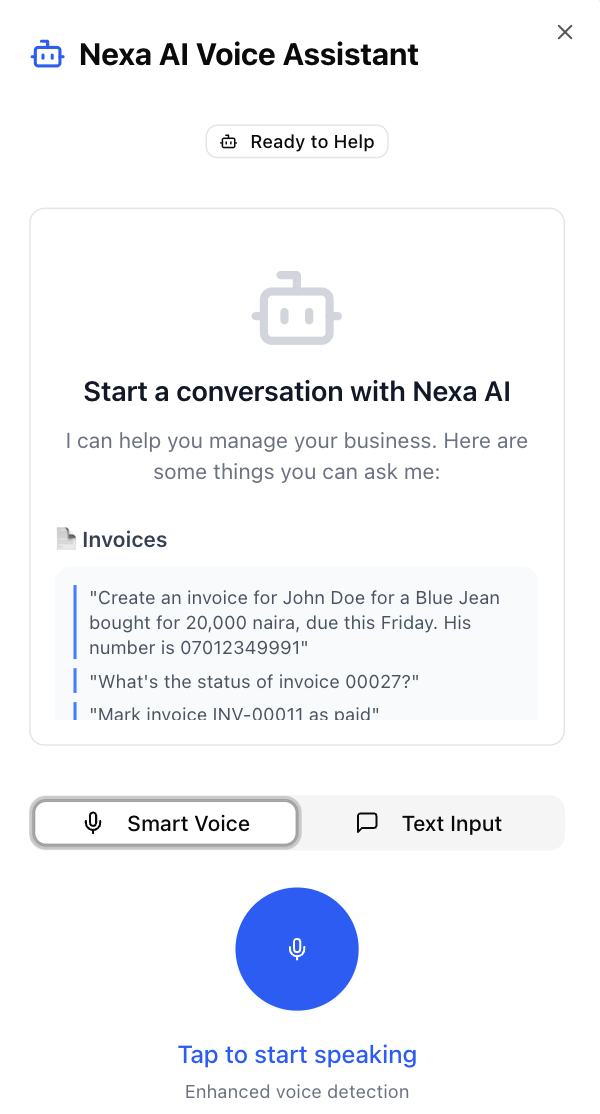
Task: Click the Invoices section heading
Action: (x=124, y=540)
